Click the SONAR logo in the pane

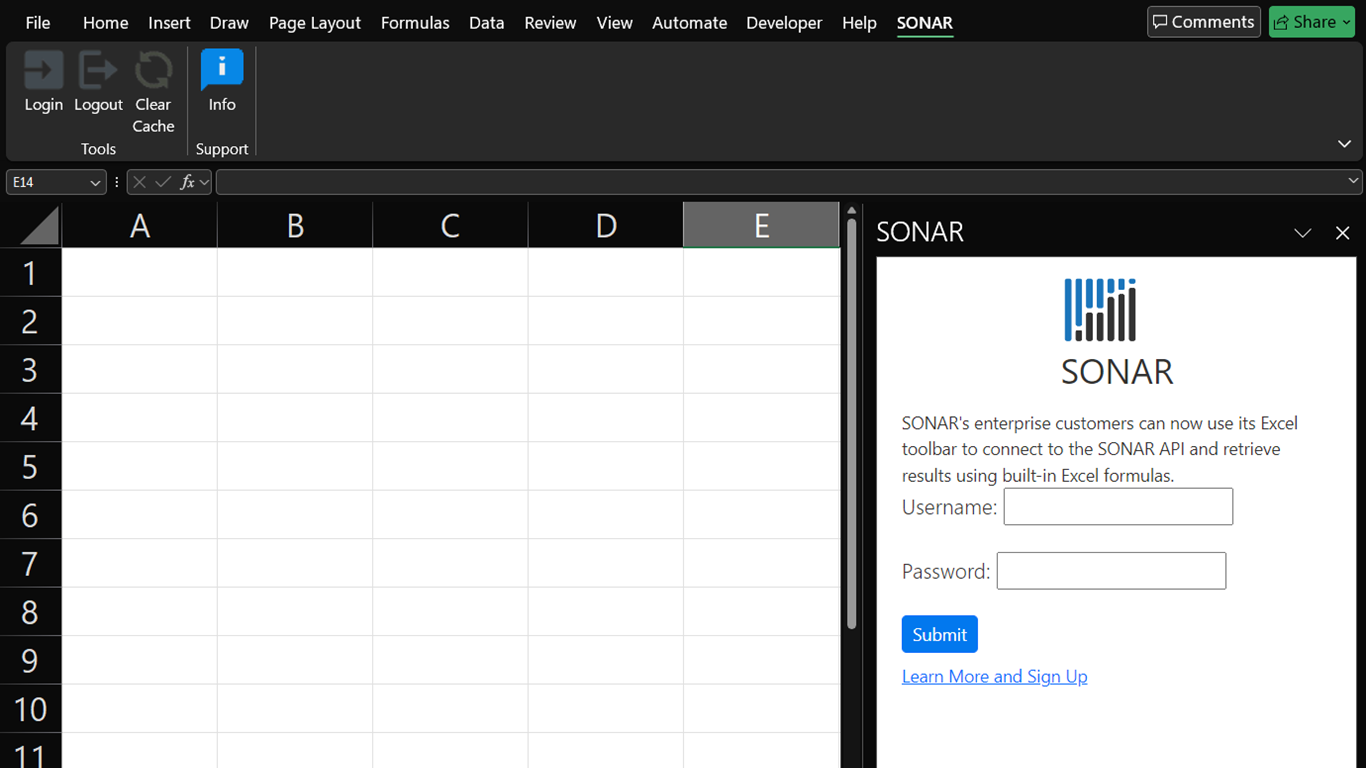coord(1101,310)
